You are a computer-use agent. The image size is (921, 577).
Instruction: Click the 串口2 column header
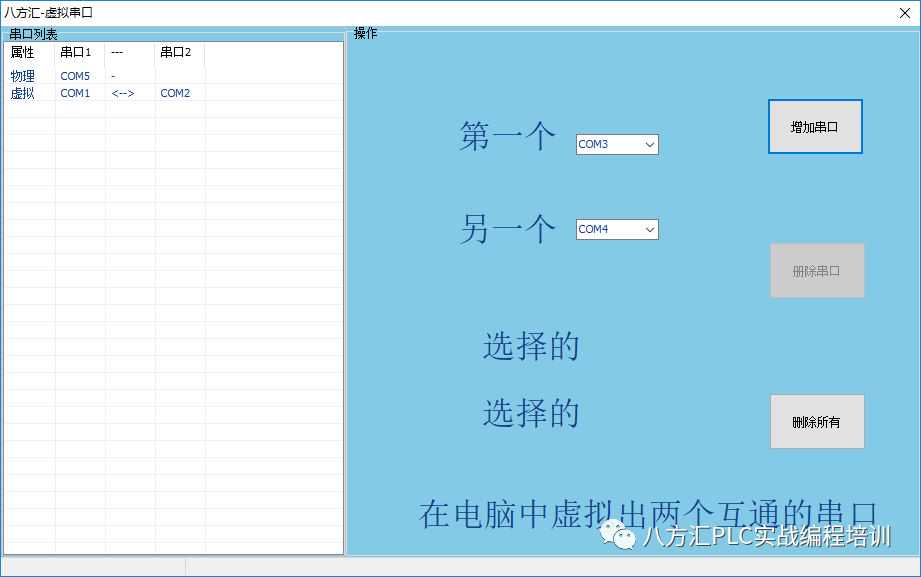[x=175, y=53]
